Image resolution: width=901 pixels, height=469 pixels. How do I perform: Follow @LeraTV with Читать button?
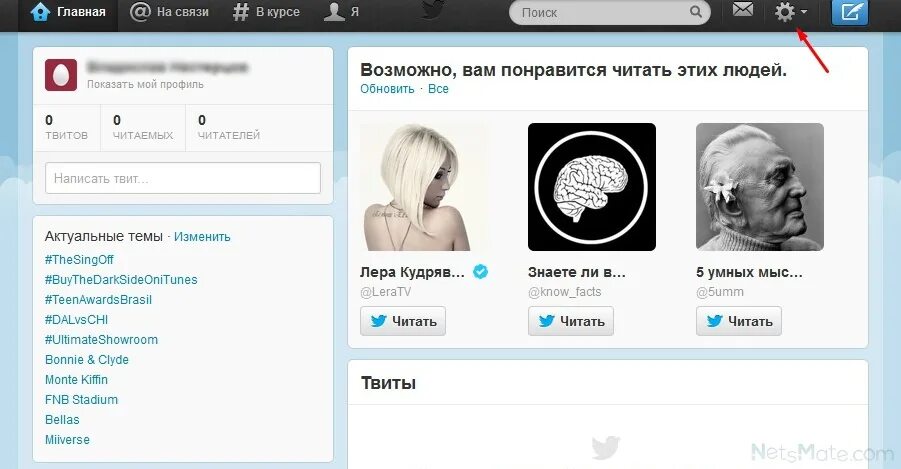click(403, 321)
